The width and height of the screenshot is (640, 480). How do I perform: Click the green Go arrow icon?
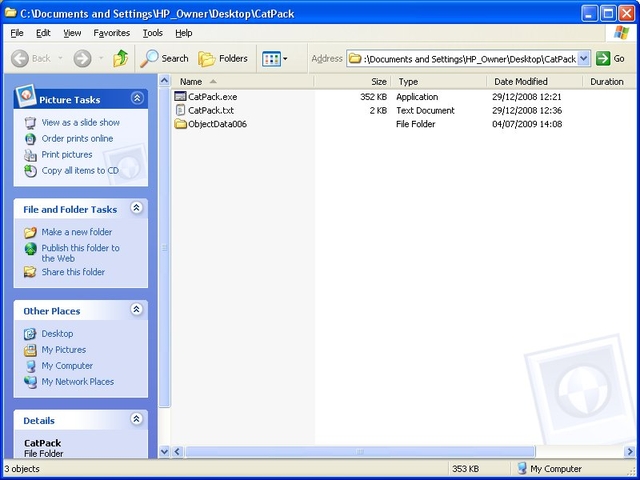tap(603, 59)
